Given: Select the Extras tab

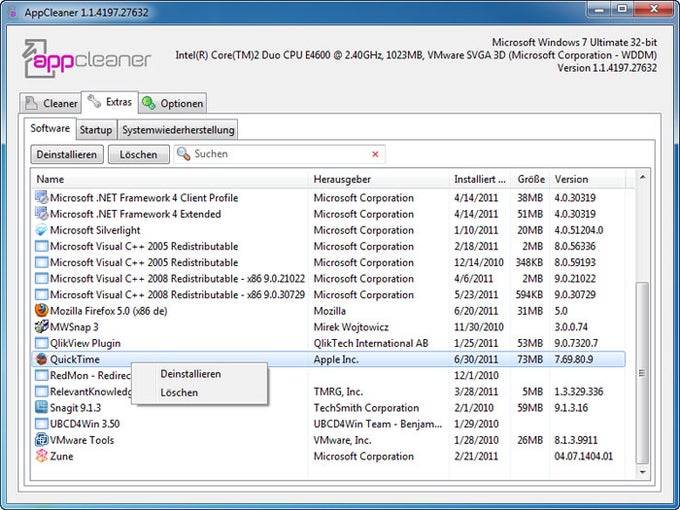Looking at the screenshot, I should (110, 102).
